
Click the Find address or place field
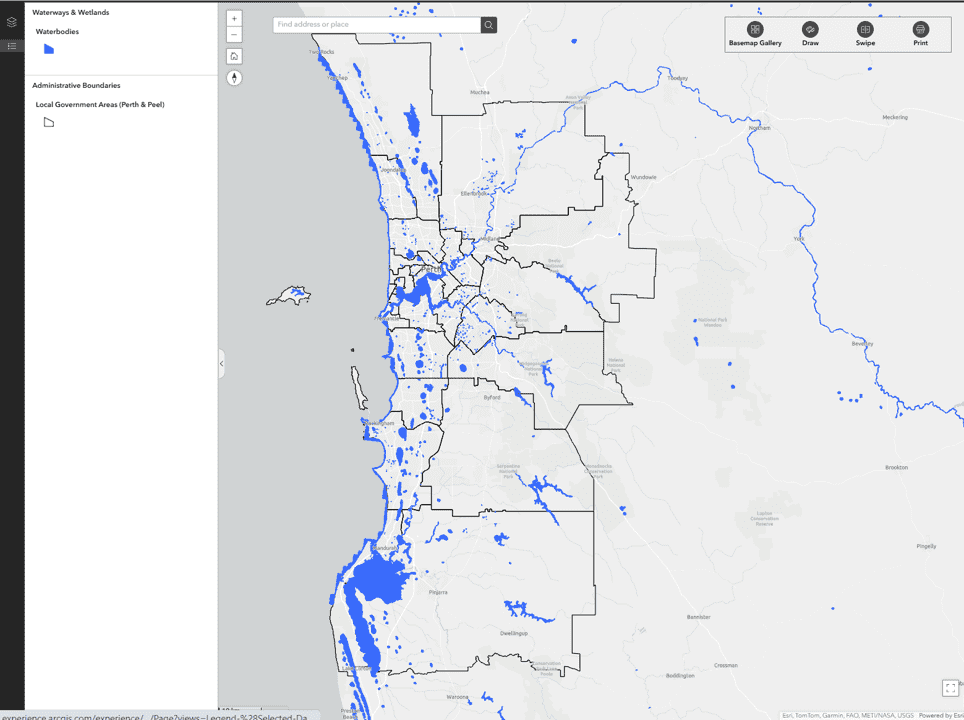coord(376,25)
